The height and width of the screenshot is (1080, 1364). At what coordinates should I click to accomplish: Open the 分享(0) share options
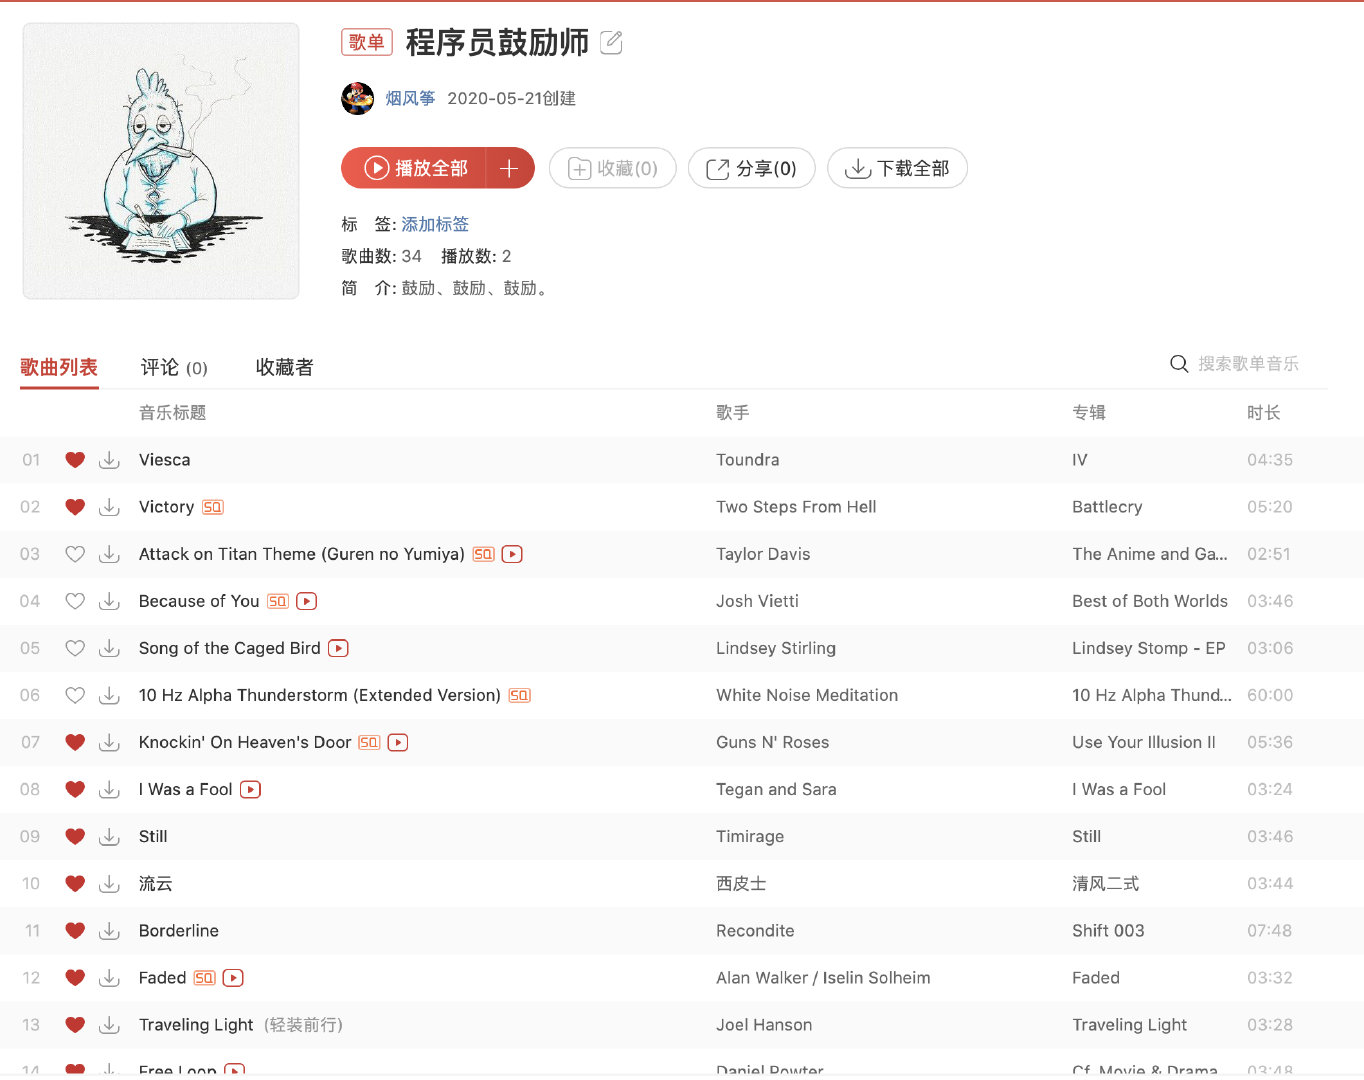tap(752, 168)
